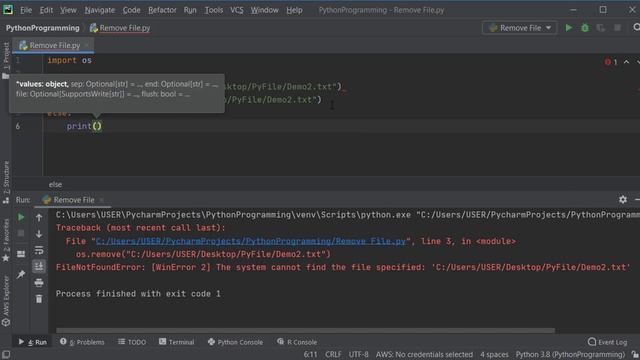The image size is (640, 360).
Task: Stop the running process in toolbar
Action: pos(618,28)
